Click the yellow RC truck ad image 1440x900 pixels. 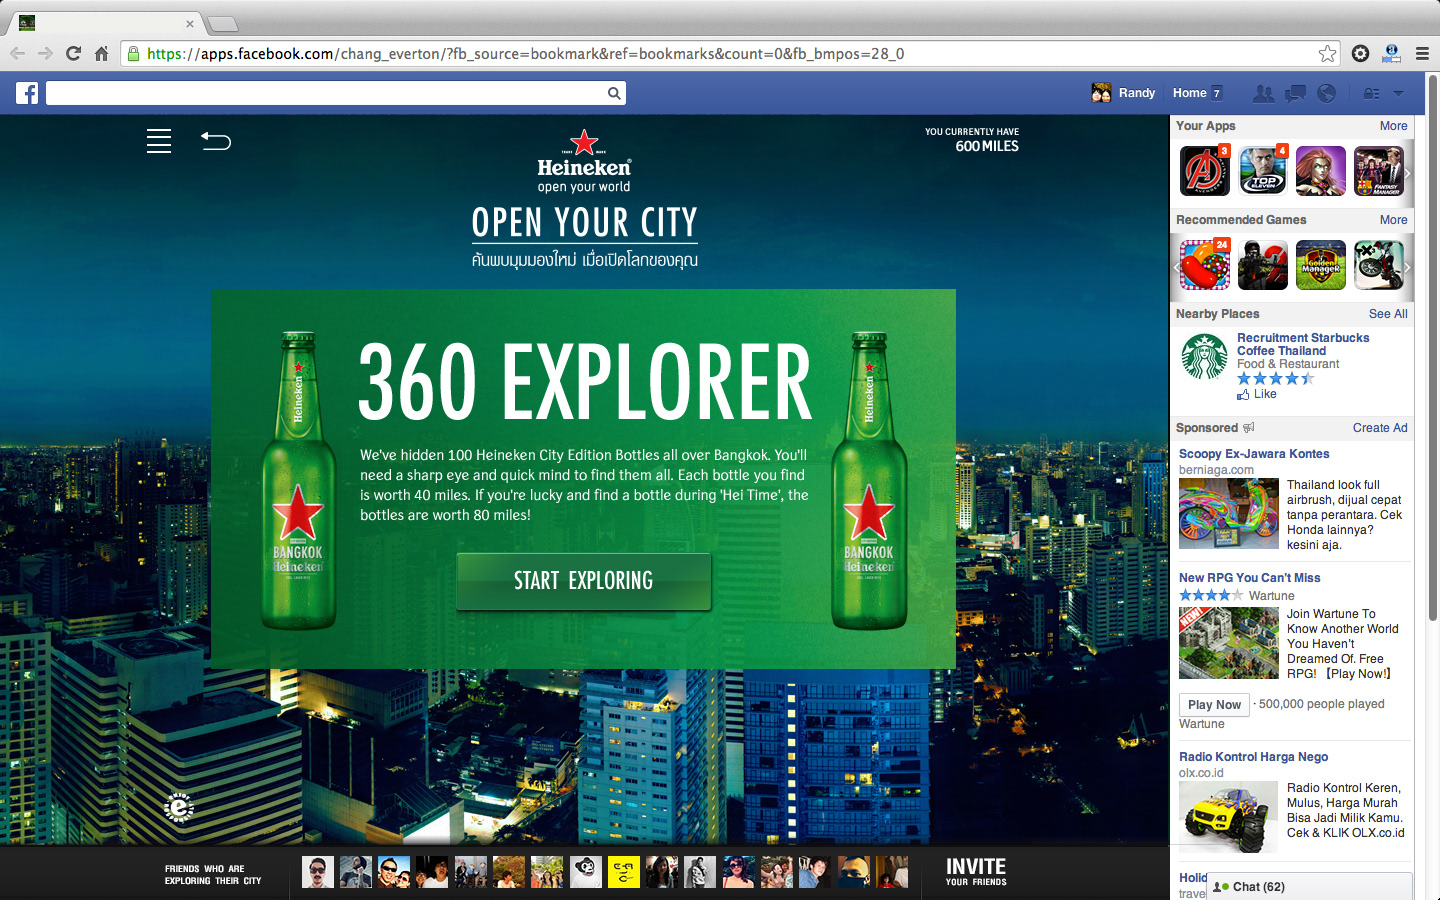1229,817
